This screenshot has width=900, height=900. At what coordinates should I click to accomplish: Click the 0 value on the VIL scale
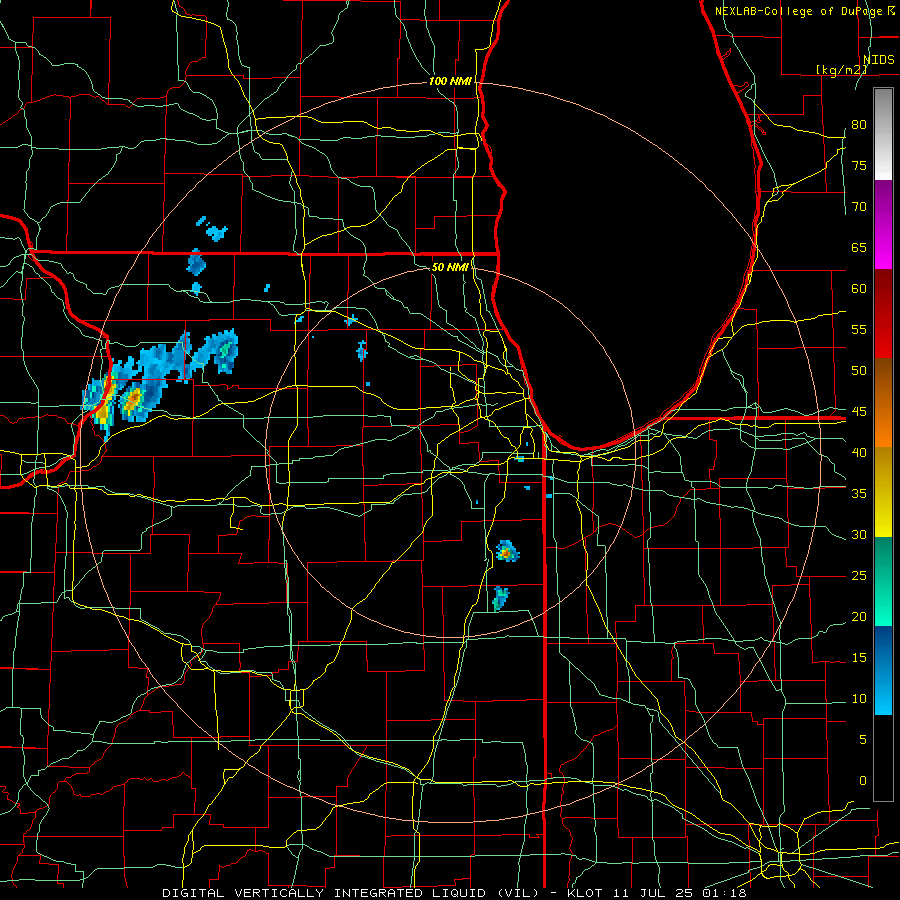coord(863,781)
